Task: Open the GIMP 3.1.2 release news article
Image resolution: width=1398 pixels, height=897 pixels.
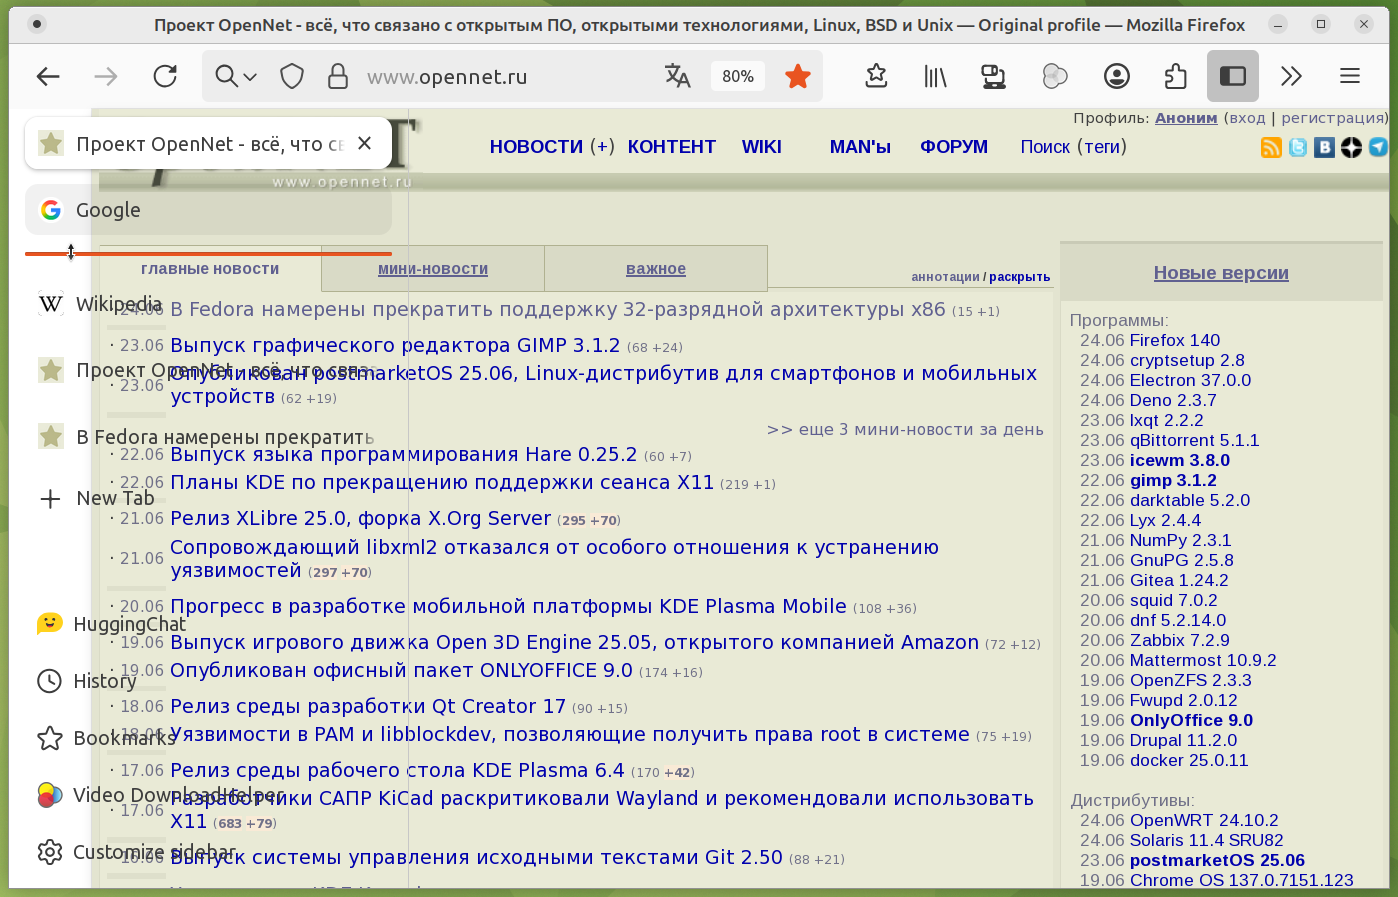Action: (395, 346)
